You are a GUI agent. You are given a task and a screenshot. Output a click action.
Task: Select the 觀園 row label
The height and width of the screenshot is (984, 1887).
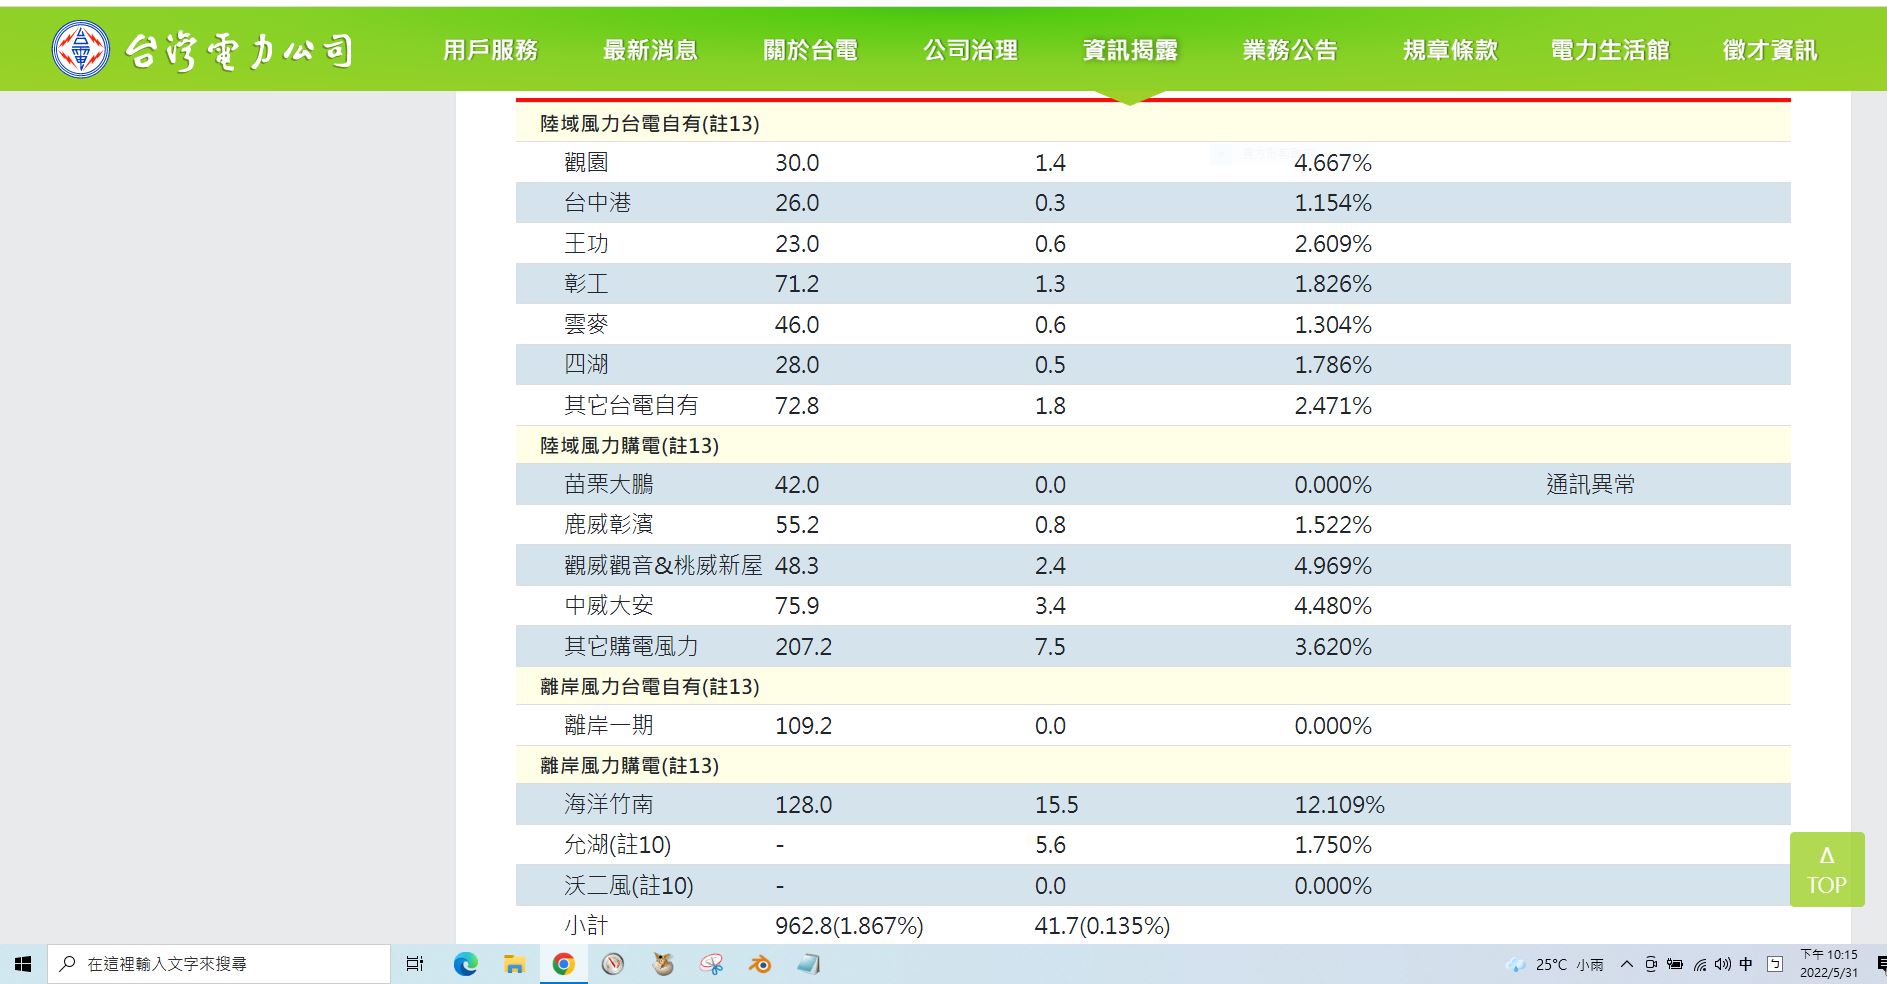586,162
